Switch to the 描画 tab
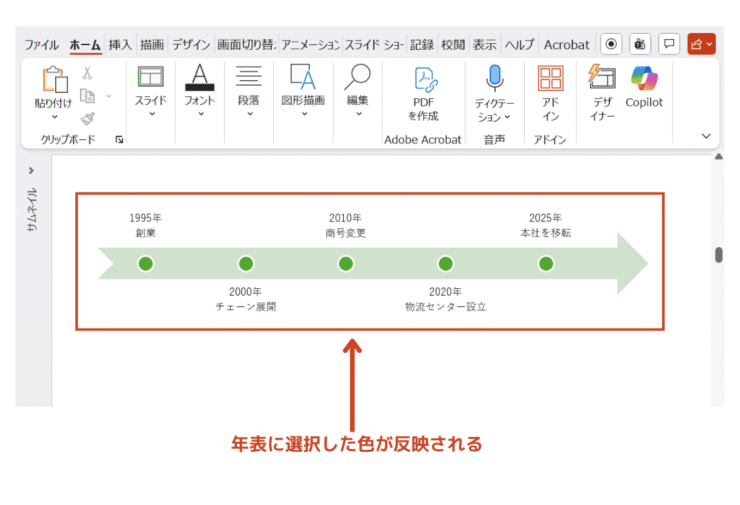This screenshot has width=740, height=505. tap(152, 45)
